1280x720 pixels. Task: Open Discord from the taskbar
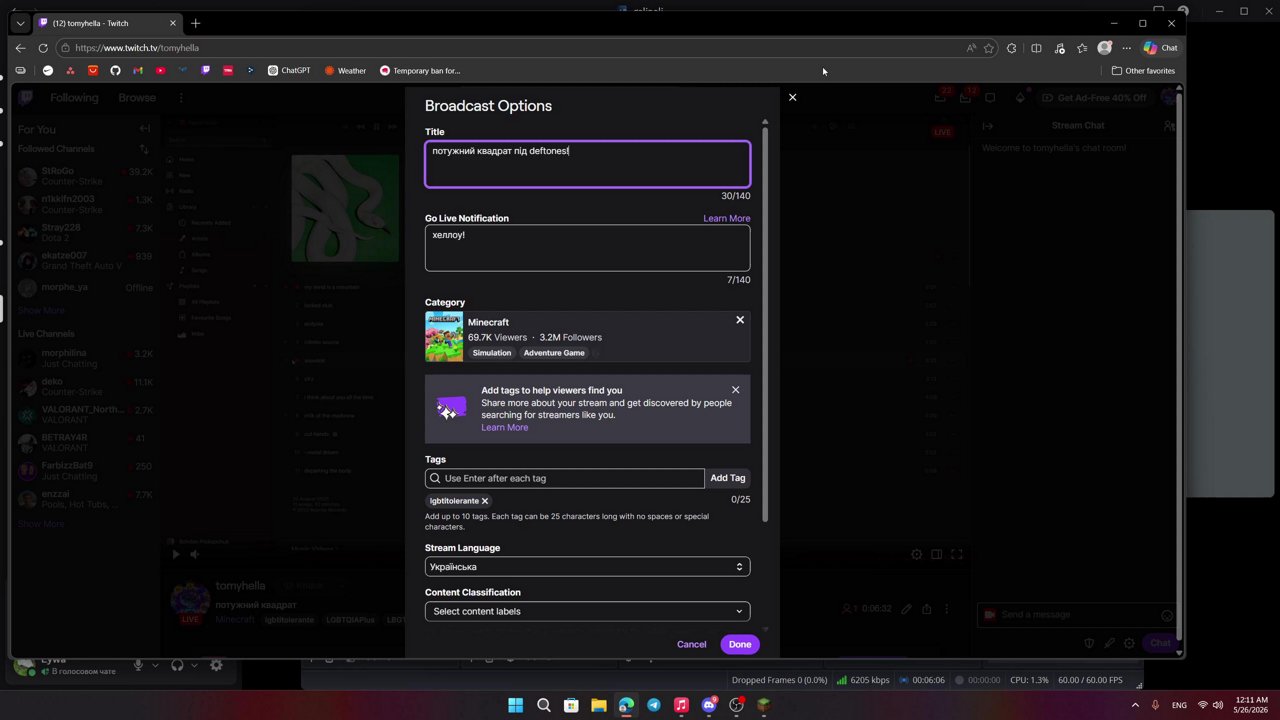pyautogui.click(x=709, y=705)
